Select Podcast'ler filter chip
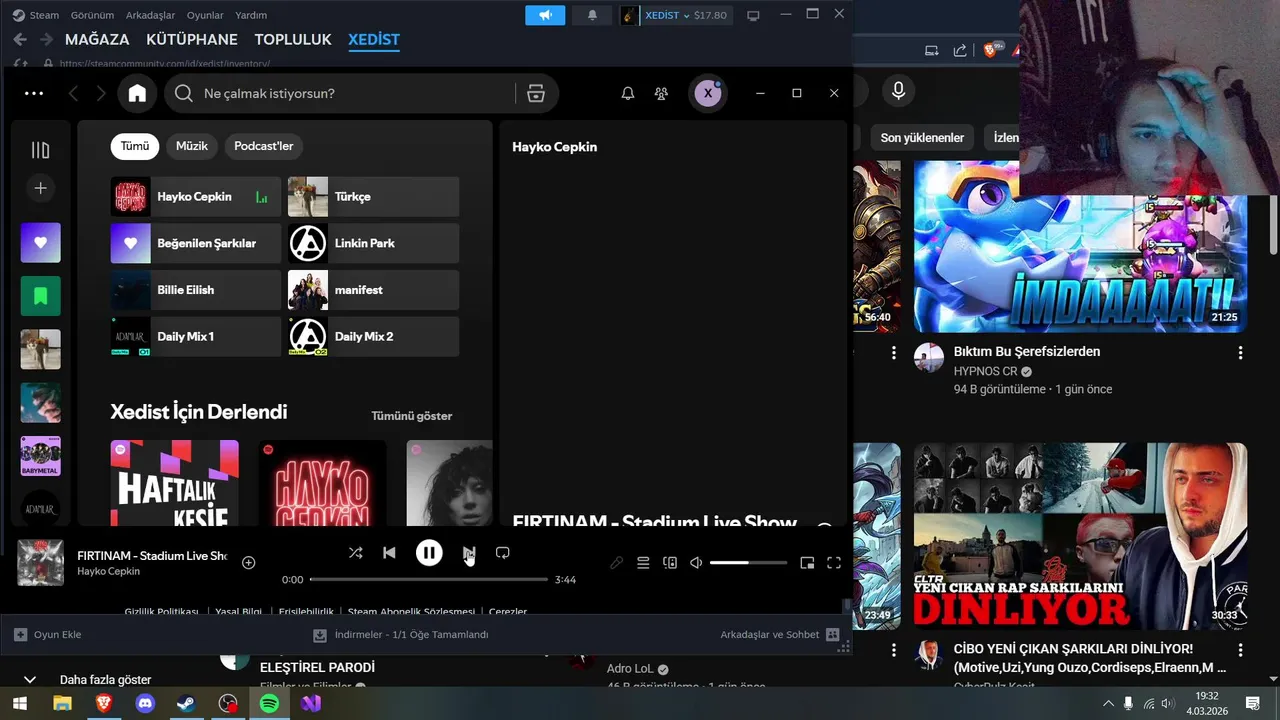Viewport: 1280px width, 720px height. [264, 146]
